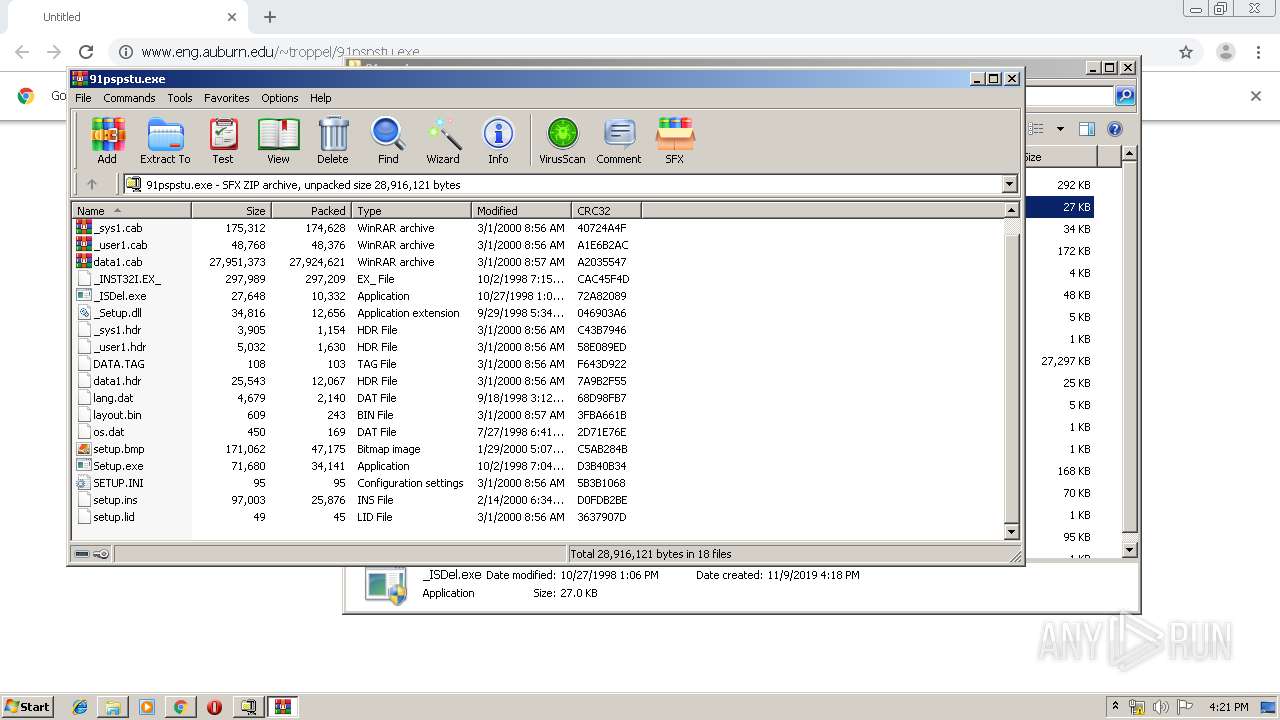
Task: Click the Delete trash icon
Action: pyautogui.click(x=333, y=140)
